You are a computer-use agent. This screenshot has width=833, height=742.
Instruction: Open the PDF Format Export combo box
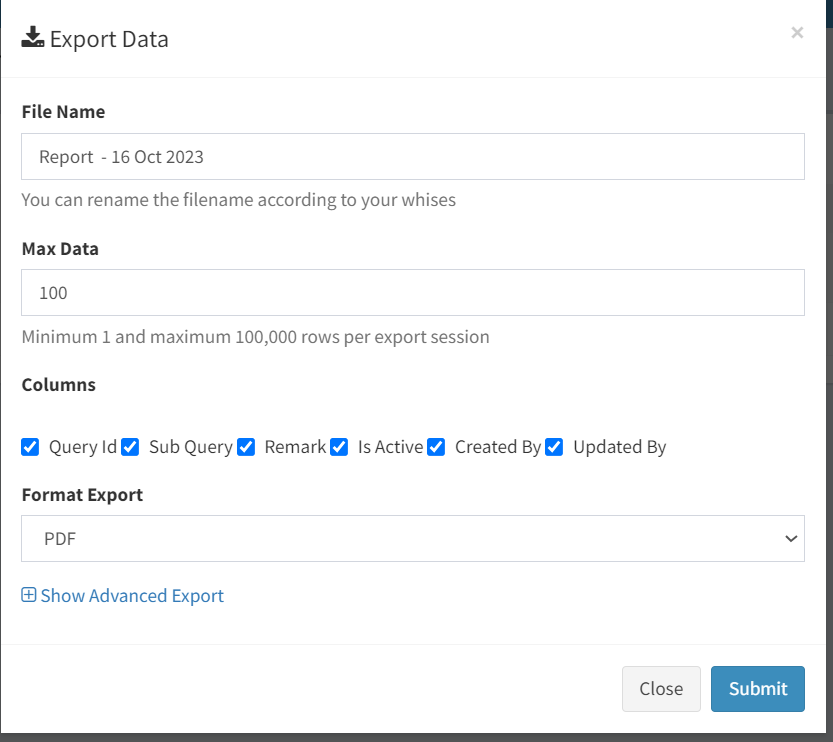point(413,539)
